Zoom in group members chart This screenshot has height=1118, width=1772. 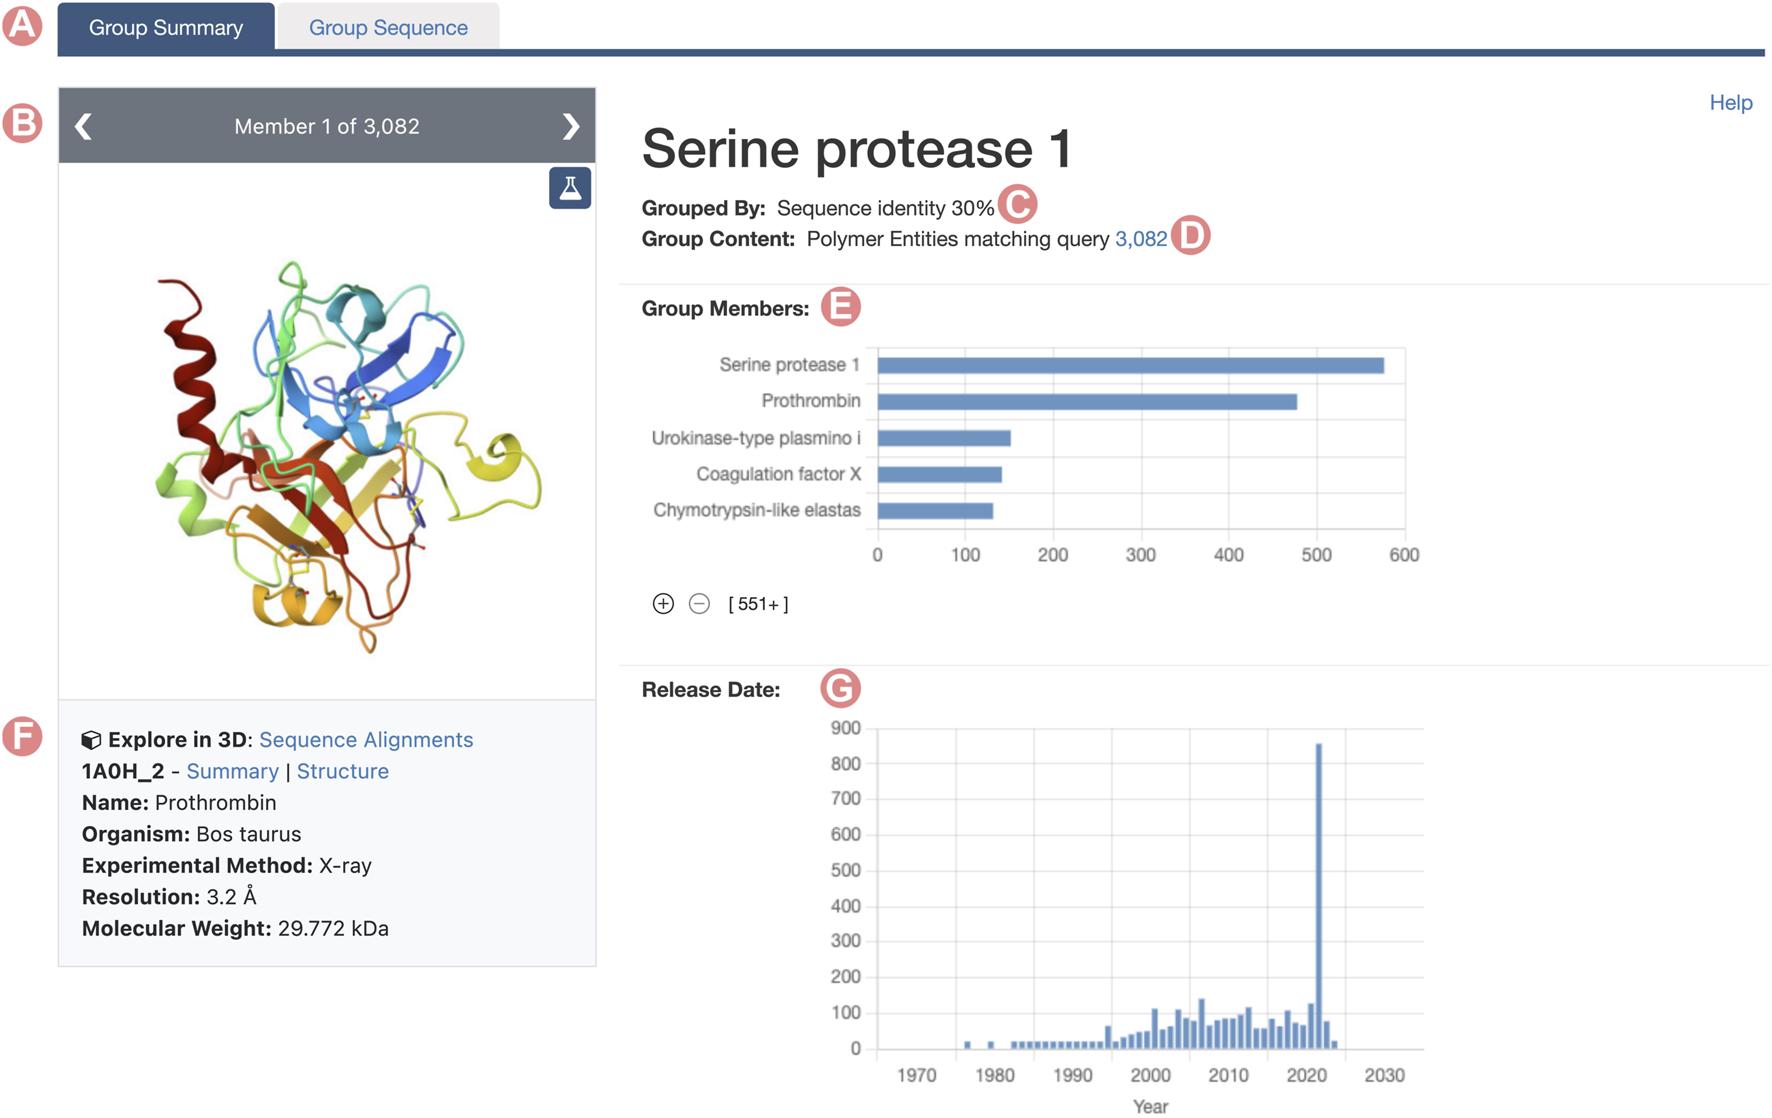pyautogui.click(x=663, y=604)
